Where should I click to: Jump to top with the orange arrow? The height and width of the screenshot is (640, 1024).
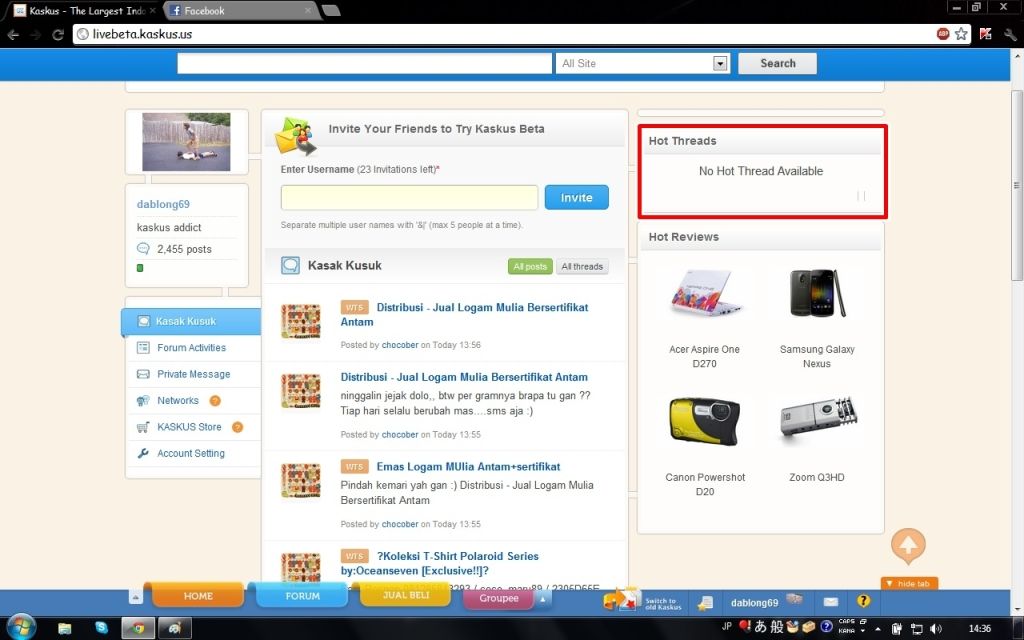click(x=908, y=545)
